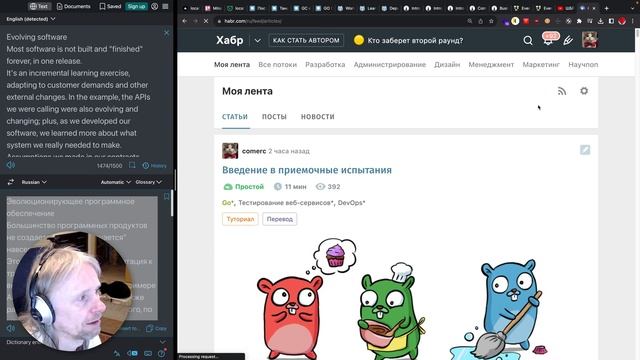Open Habr search magnifier icon

(x=528, y=40)
